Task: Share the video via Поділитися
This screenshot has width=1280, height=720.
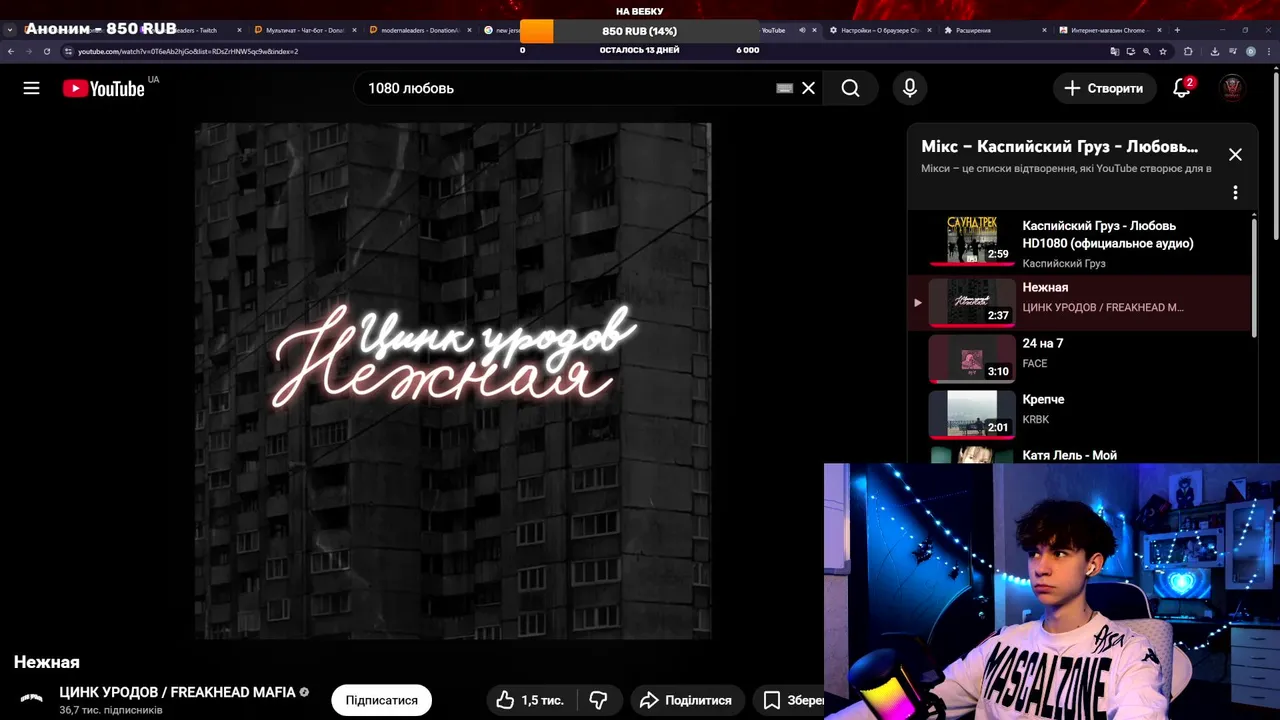Action: tap(687, 700)
